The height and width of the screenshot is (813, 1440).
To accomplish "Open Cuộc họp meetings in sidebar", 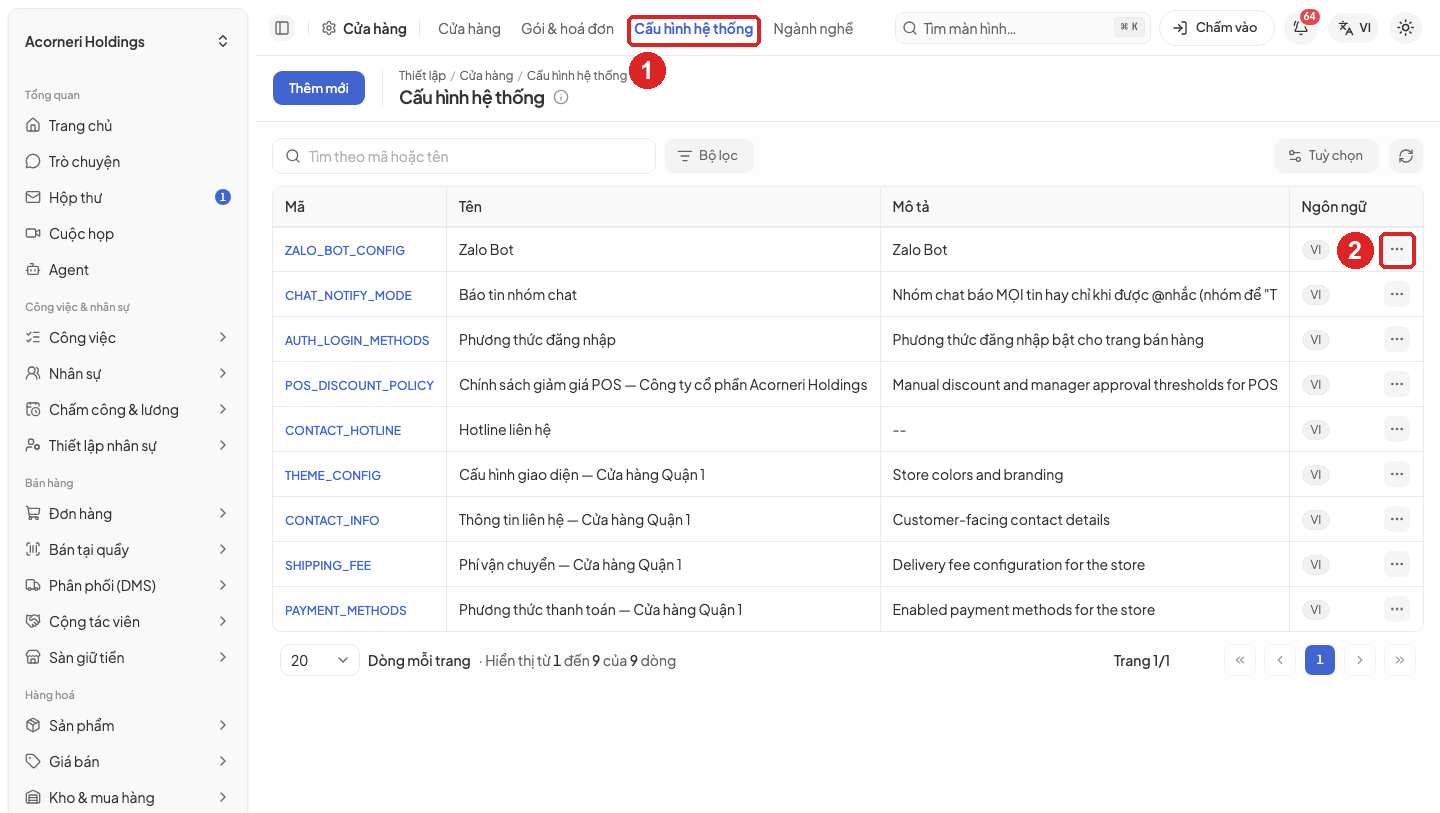I will coord(128,234).
